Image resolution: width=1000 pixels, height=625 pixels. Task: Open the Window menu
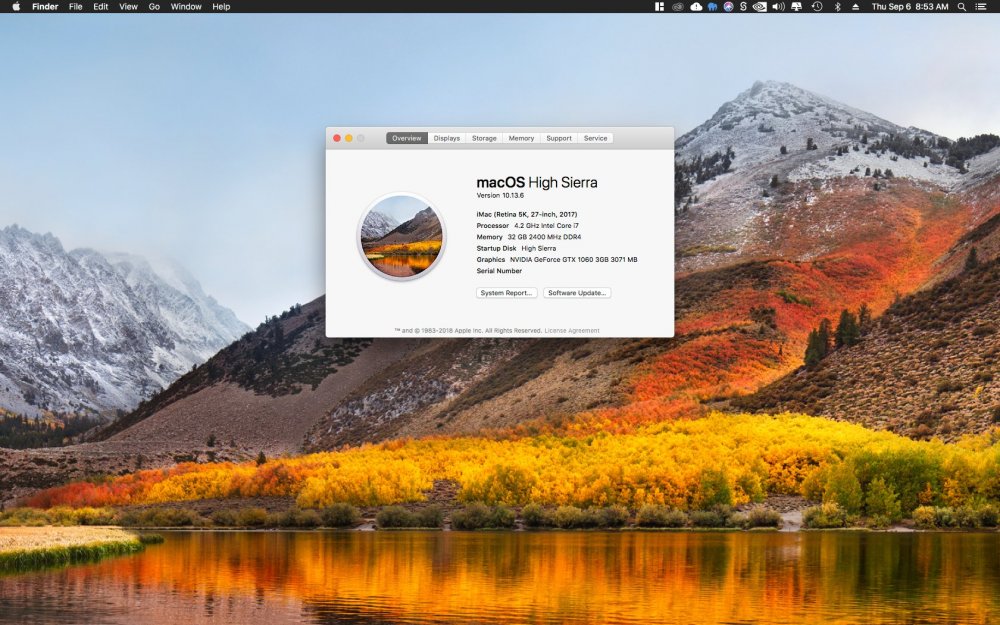(x=186, y=6)
